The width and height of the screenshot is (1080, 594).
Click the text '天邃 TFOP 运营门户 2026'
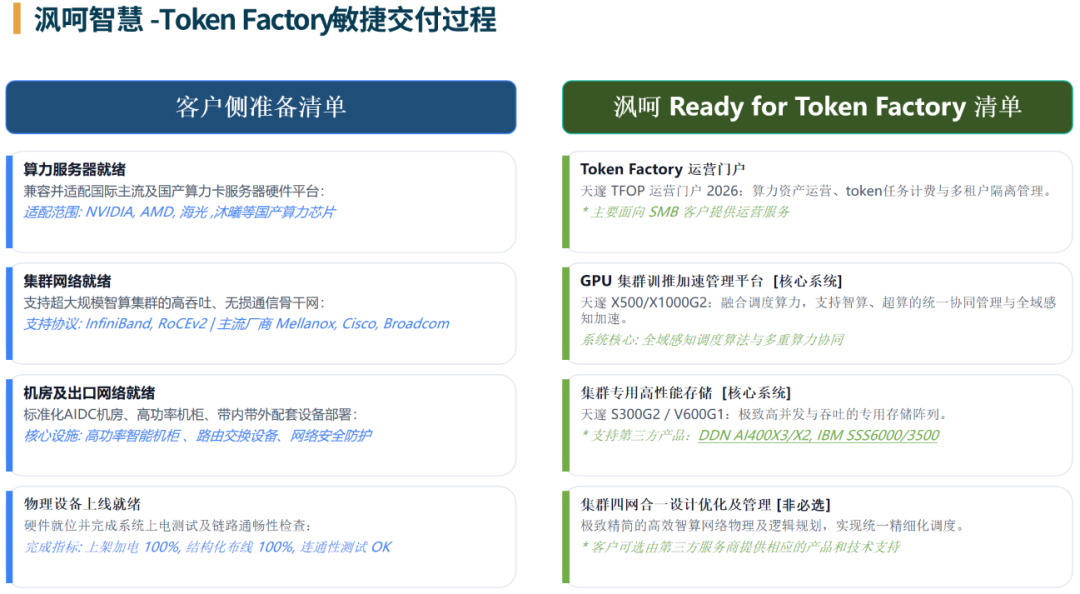coord(660,191)
